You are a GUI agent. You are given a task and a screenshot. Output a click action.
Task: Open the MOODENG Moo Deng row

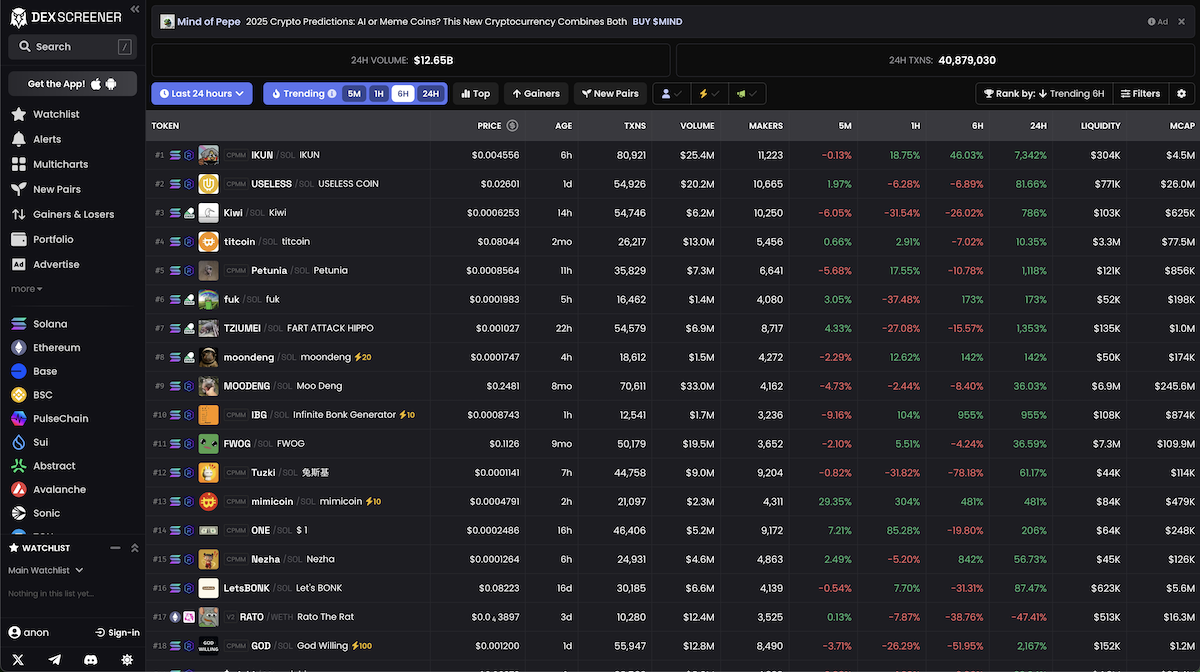pos(673,386)
